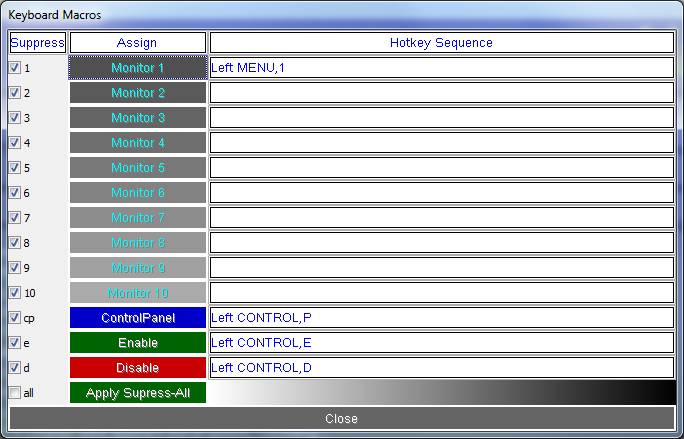Close the Keyboard Macros dialog
Image resolution: width=684 pixels, height=439 pixels.
point(342,418)
